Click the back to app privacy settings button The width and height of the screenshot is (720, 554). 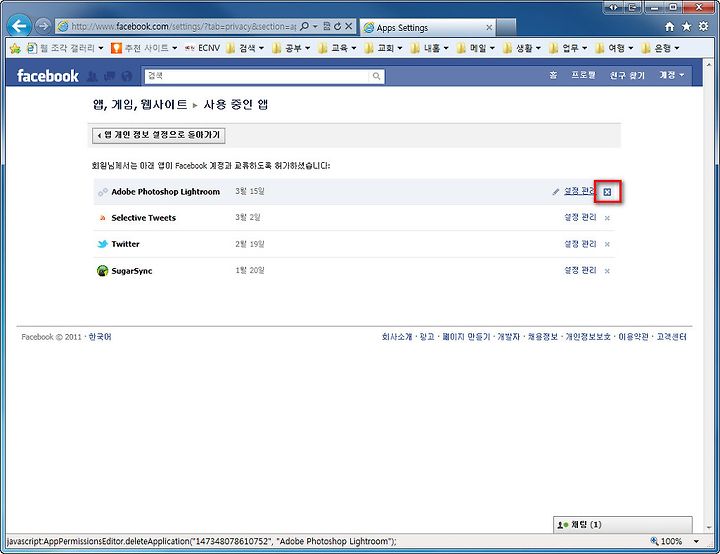[x=158, y=135]
